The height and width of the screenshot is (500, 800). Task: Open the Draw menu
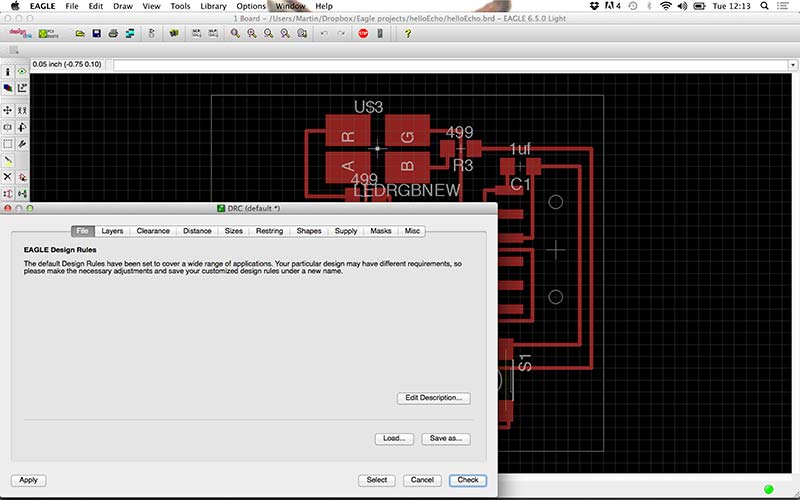pos(122,6)
